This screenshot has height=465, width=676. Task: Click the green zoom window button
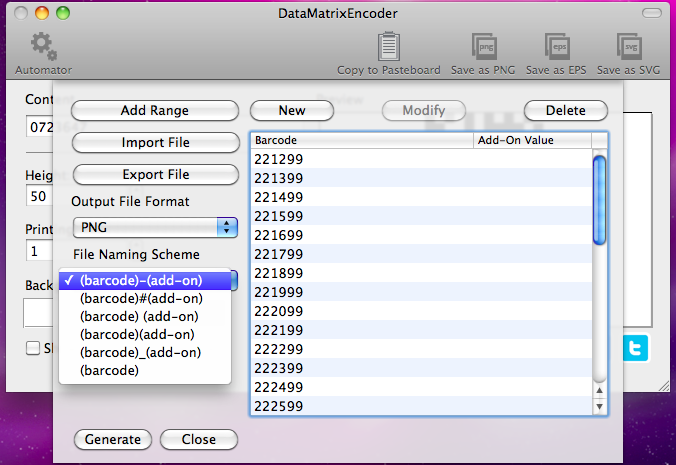click(x=63, y=13)
